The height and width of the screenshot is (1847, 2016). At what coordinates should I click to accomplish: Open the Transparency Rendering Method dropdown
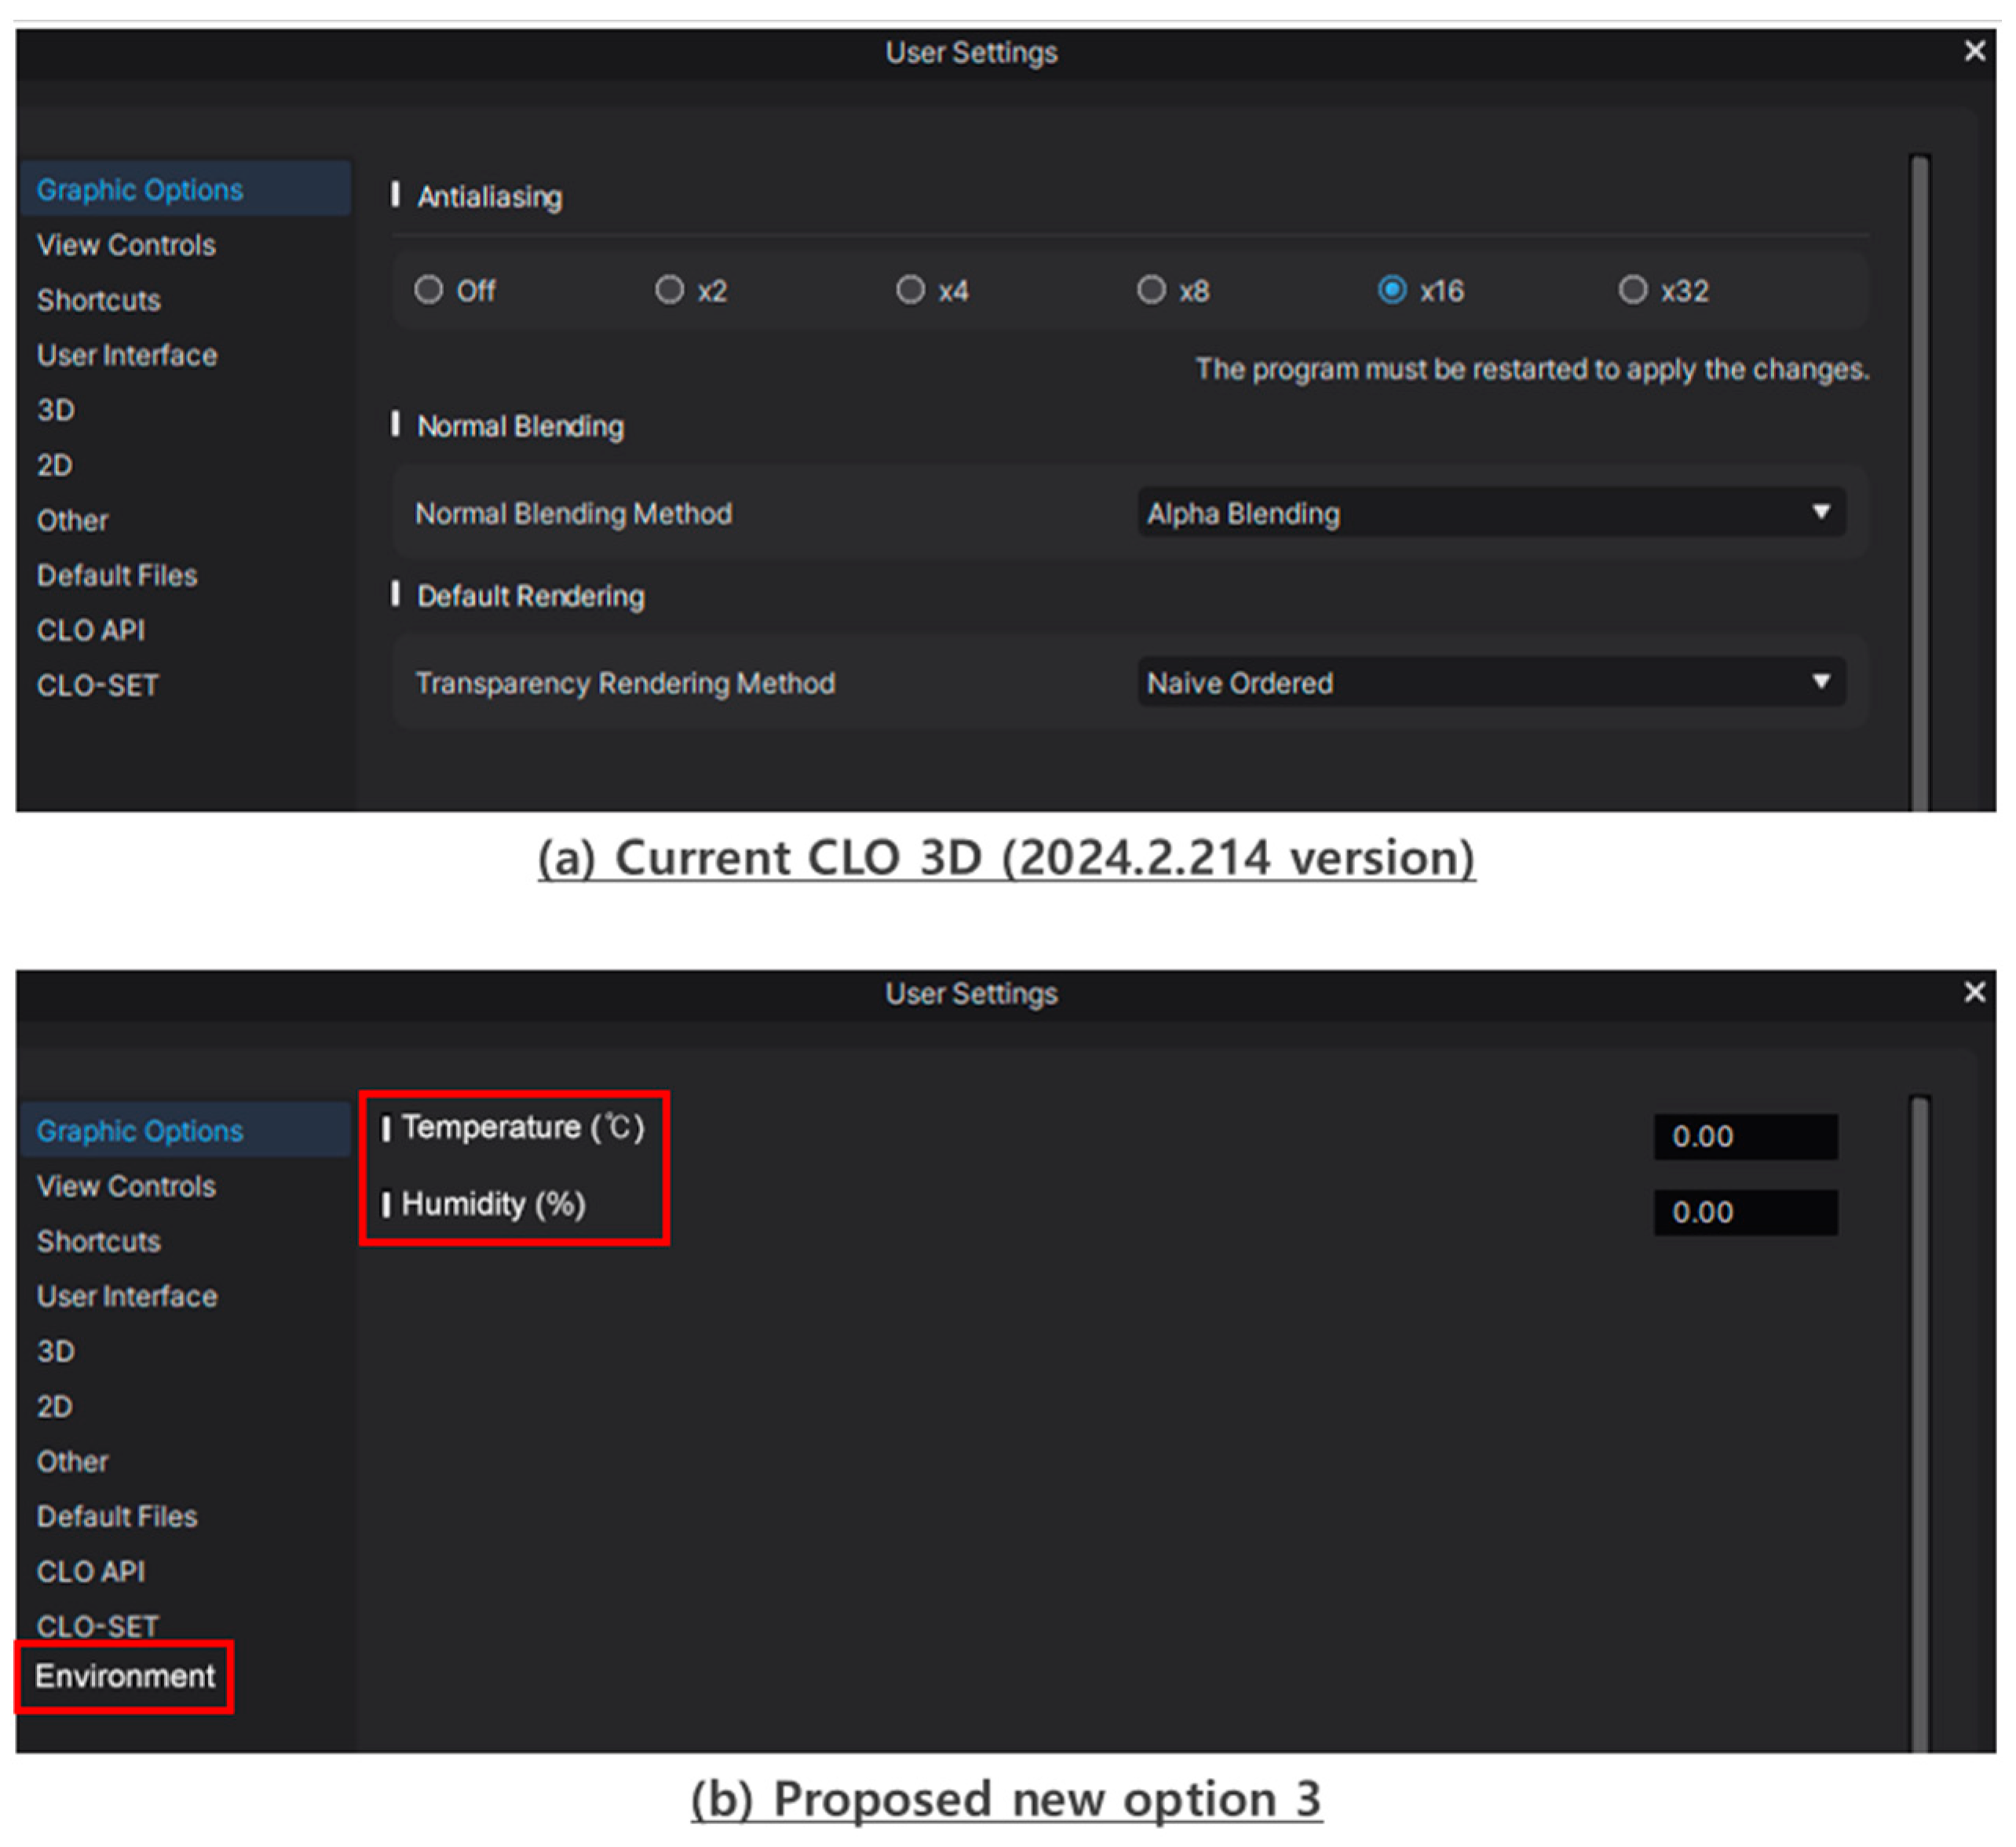click(1491, 683)
